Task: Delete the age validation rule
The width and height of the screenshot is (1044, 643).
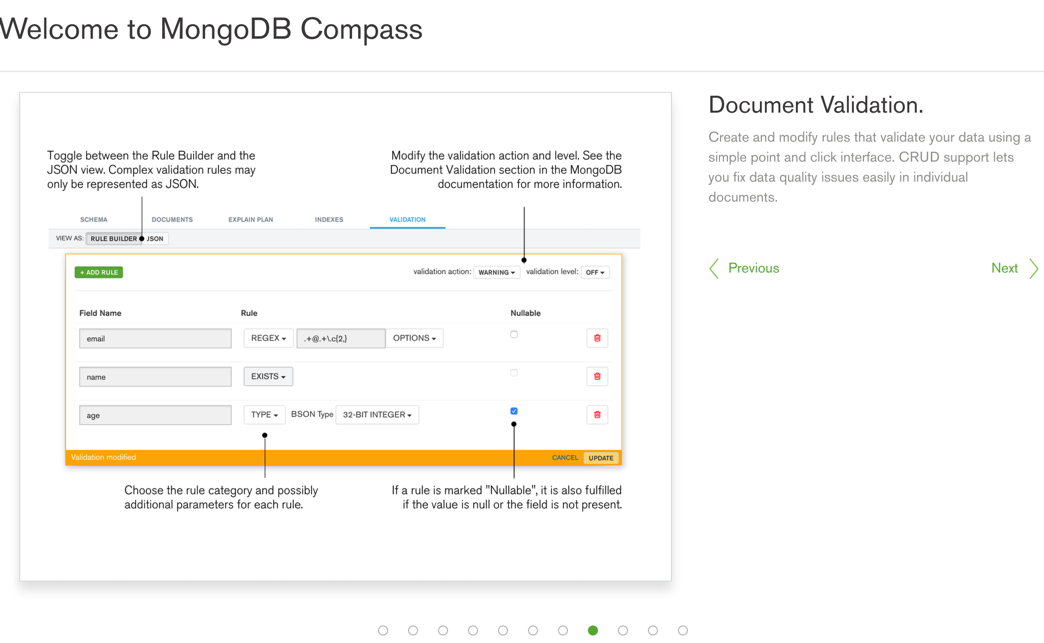Action: tap(597, 414)
